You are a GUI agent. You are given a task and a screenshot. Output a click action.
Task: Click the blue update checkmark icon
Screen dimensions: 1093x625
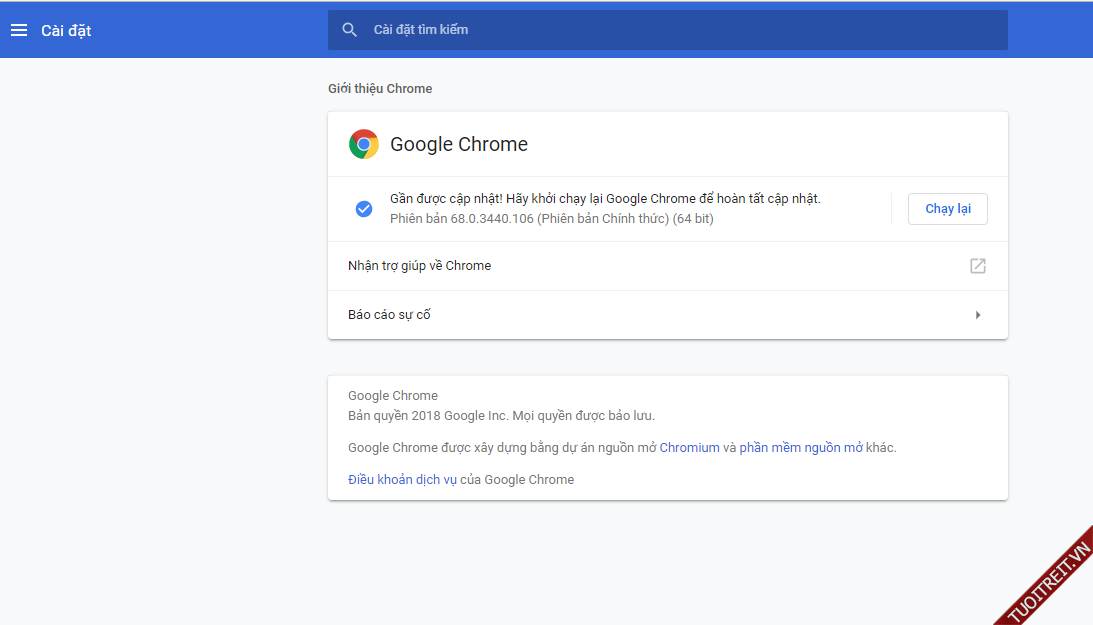coord(364,209)
